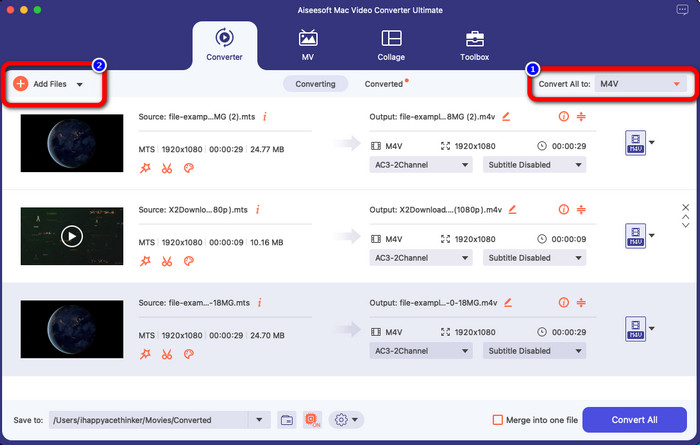Rename output file-exampl...-0-18MG.m4v
Screen dimensions: 700x445
[508, 303]
